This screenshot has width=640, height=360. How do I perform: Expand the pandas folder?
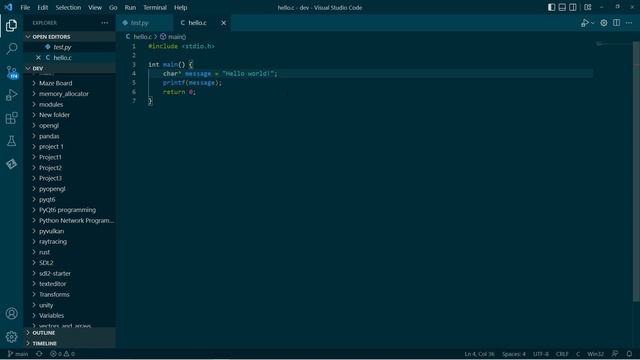[69, 136]
